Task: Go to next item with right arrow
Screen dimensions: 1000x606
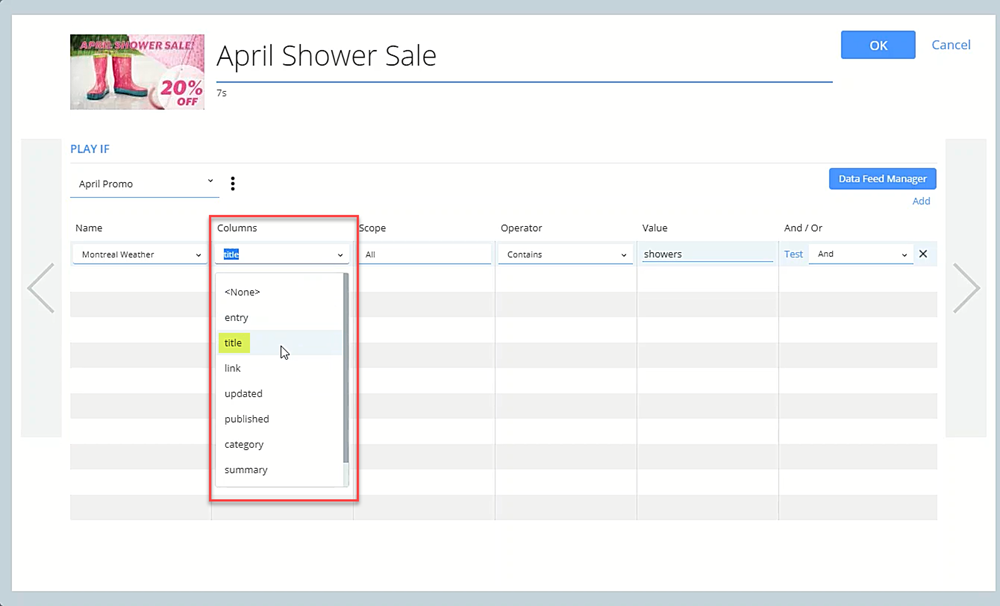Action: (966, 288)
